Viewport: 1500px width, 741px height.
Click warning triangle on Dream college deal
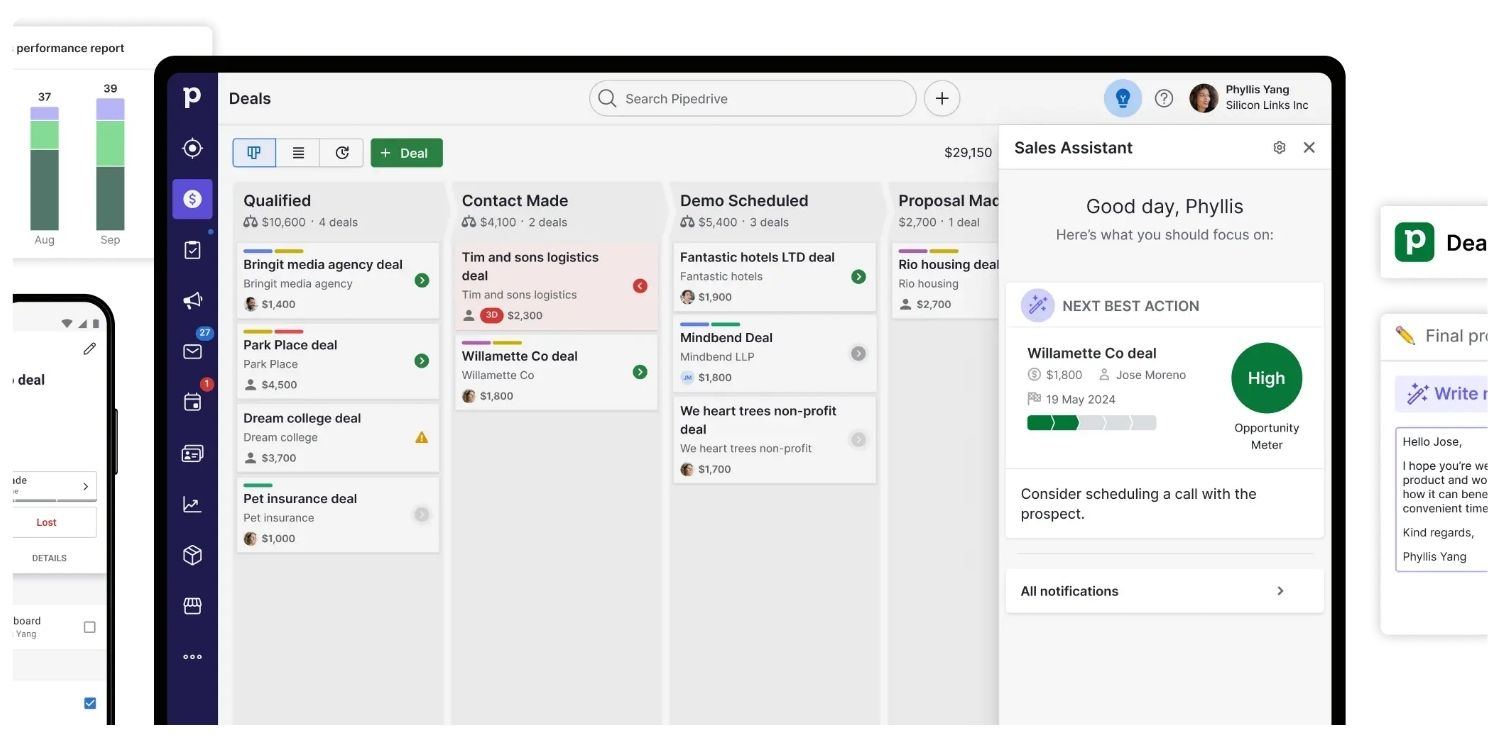click(422, 437)
